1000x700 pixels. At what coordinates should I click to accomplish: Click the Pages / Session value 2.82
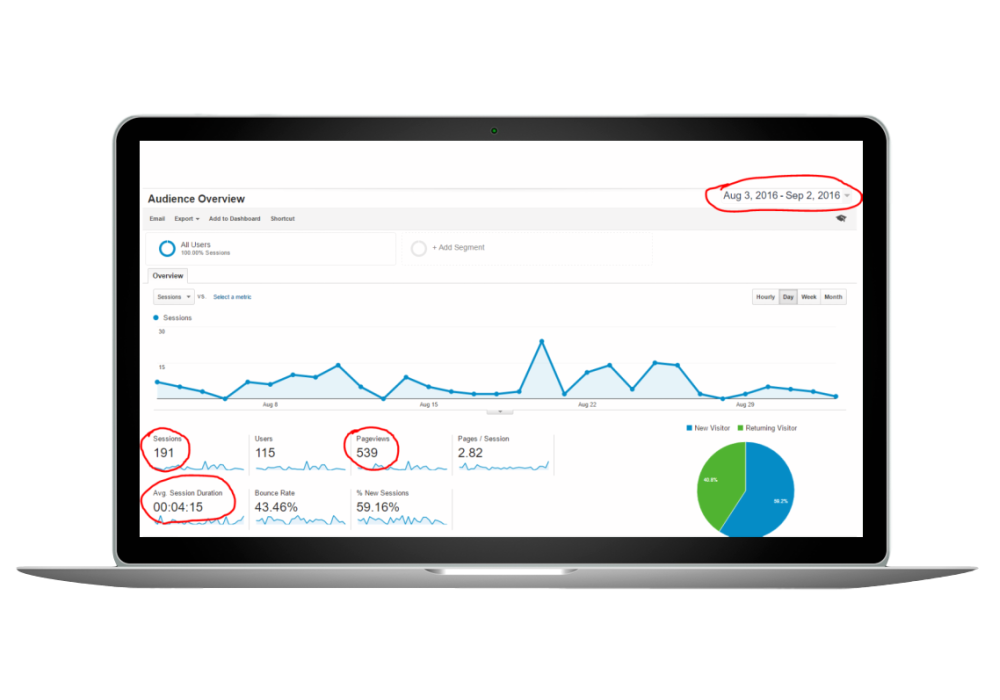click(471, 453)
